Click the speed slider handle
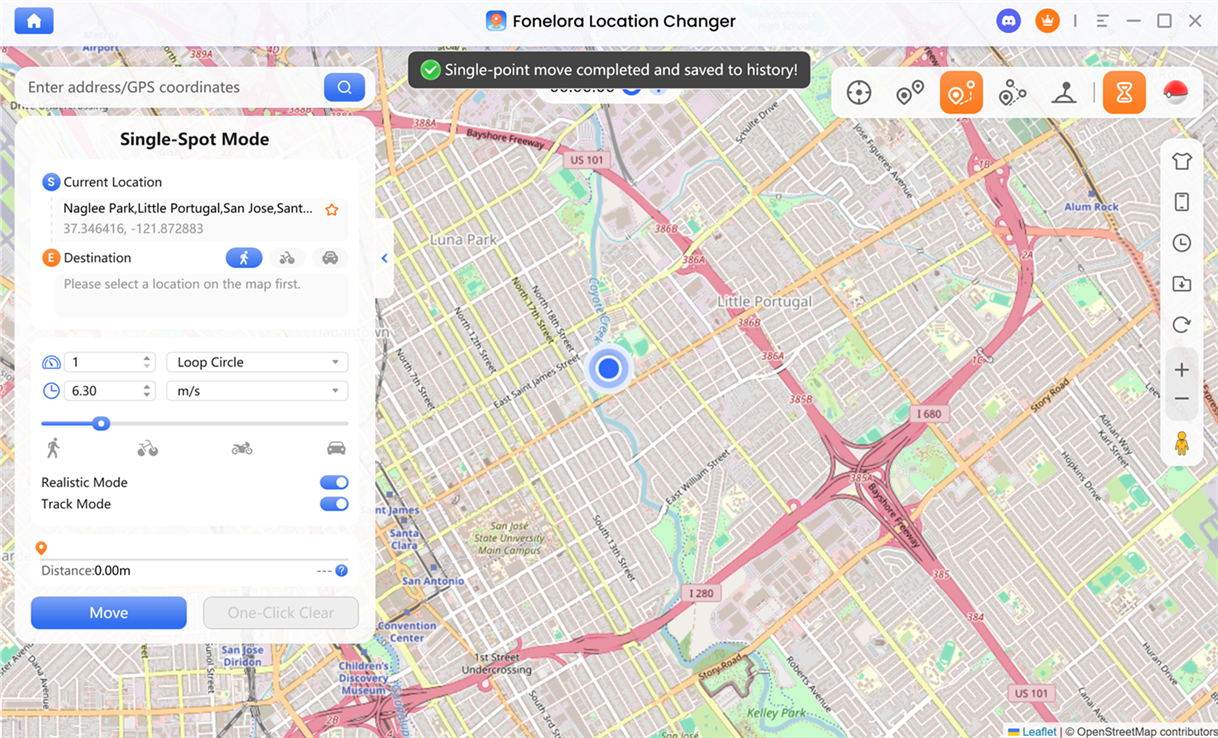 pos(101,423)
